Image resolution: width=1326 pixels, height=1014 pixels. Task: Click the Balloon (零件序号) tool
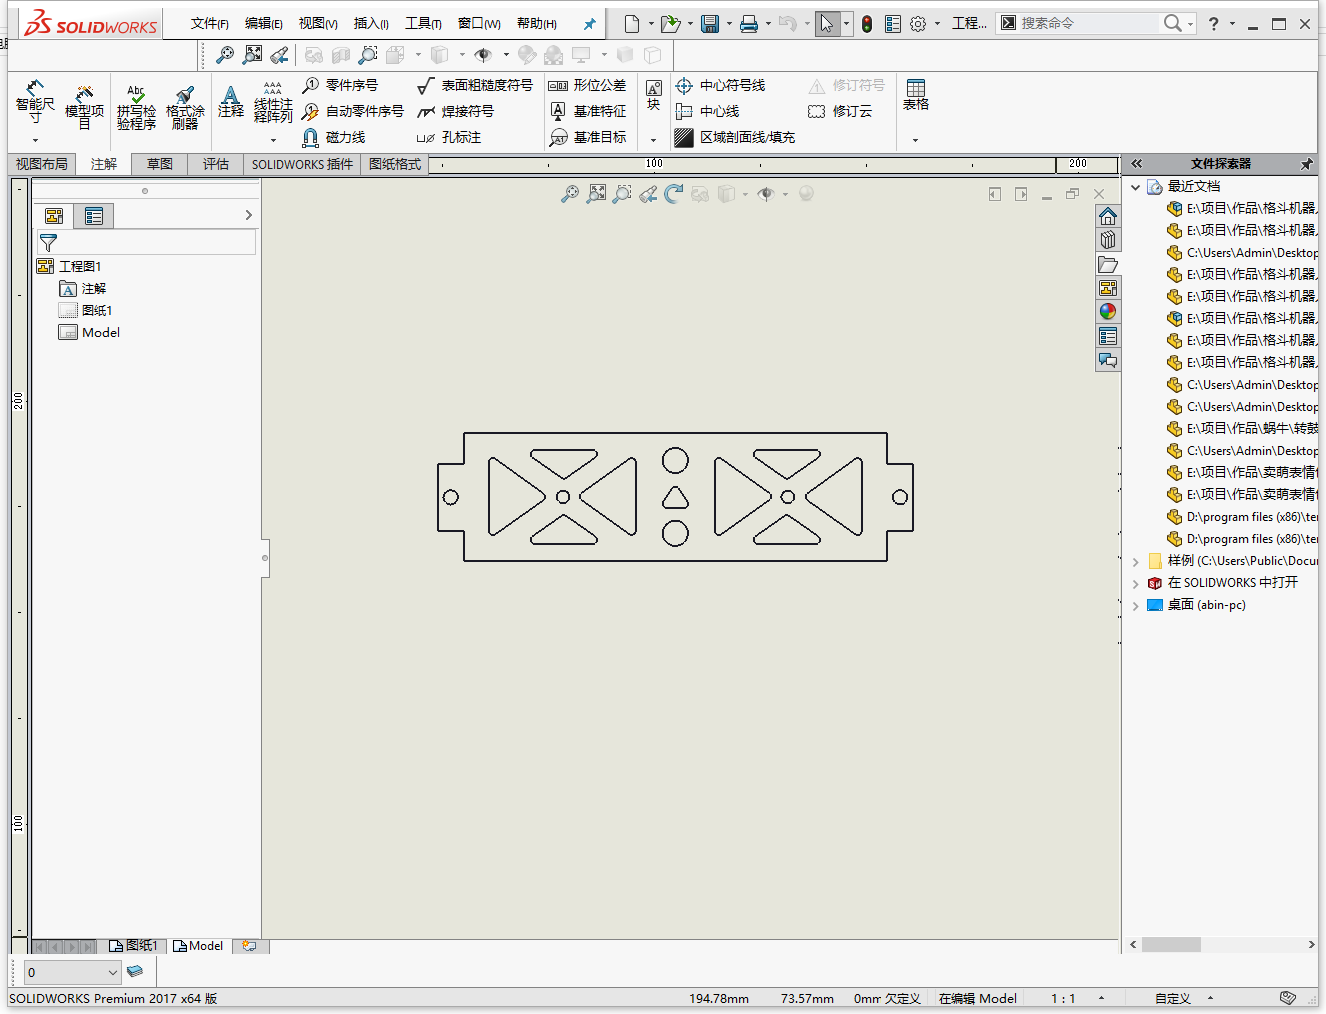(x=340, y=86)
